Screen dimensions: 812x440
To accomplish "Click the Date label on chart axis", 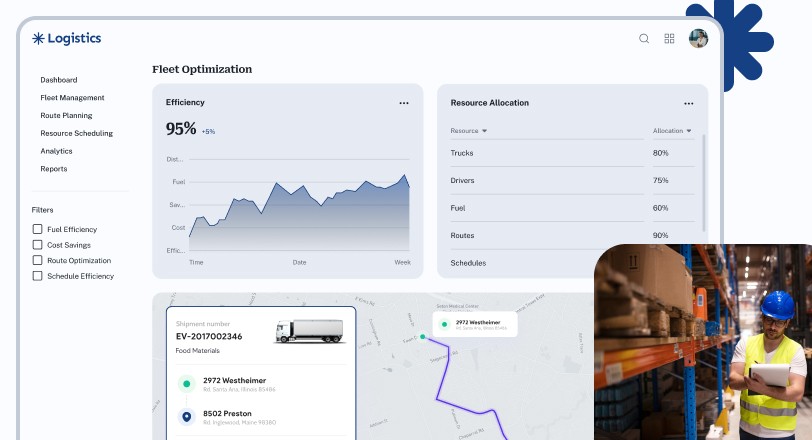I will (299, 262).
